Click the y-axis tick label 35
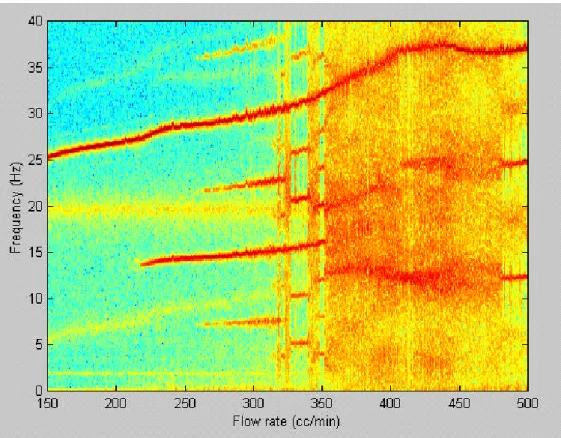Viewport: 561px width, 438px height. (35, 67)
